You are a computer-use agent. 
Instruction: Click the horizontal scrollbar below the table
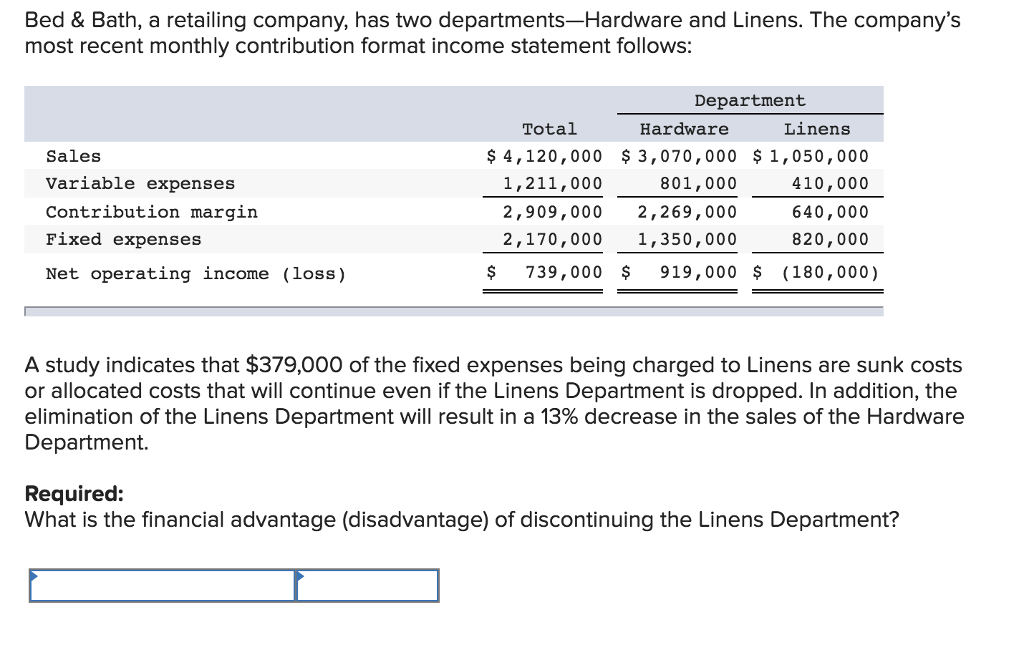[x=454, y=311]
